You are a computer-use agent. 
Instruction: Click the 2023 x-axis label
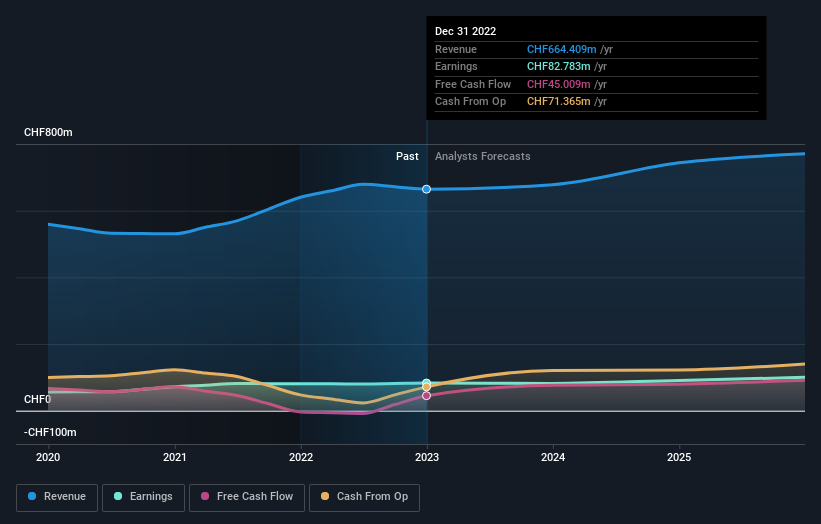(427, 457)
